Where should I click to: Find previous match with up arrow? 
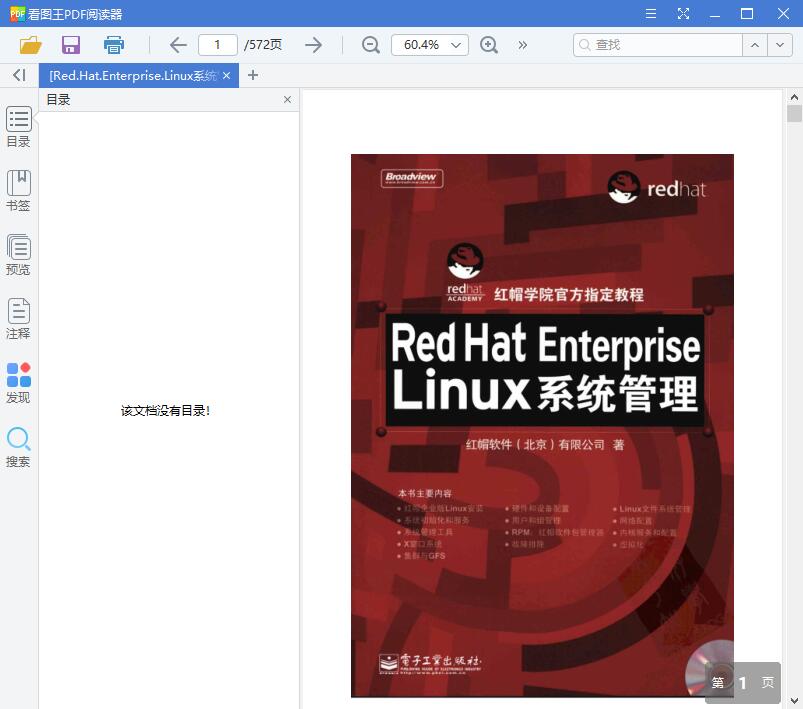click(755, 45)
